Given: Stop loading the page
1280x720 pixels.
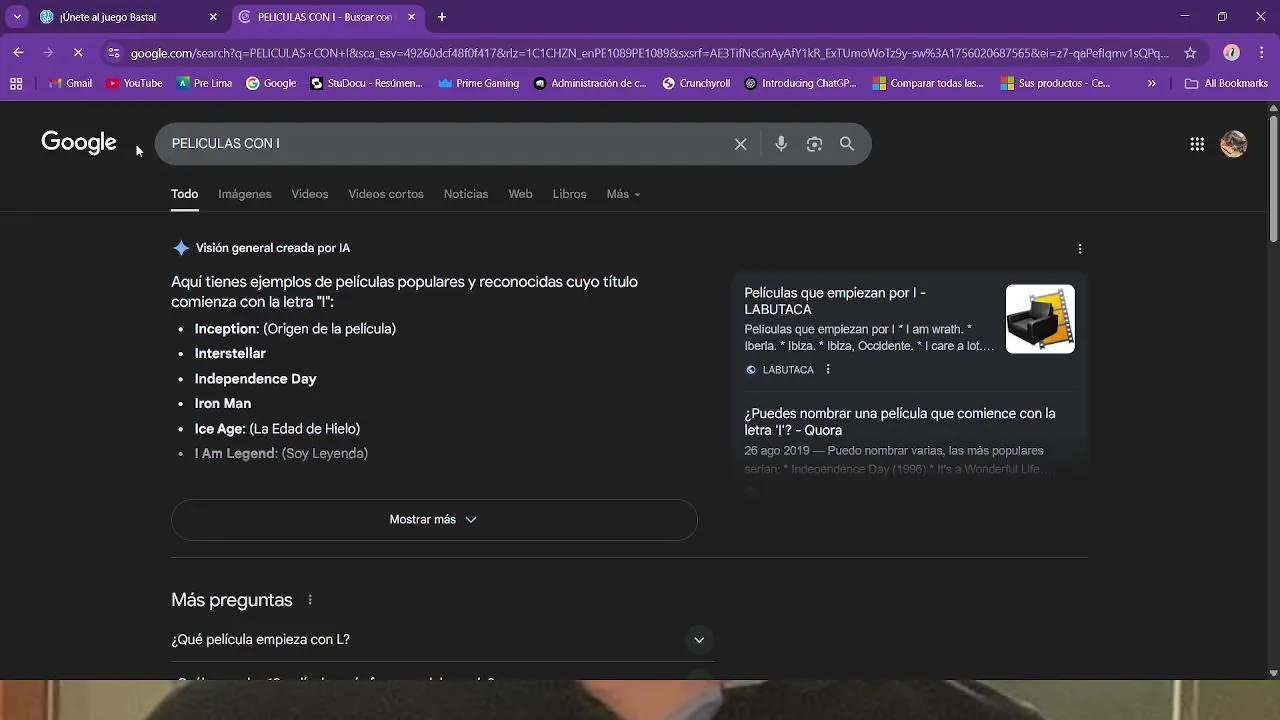Looking at the screenshot, I should point(78,52).
